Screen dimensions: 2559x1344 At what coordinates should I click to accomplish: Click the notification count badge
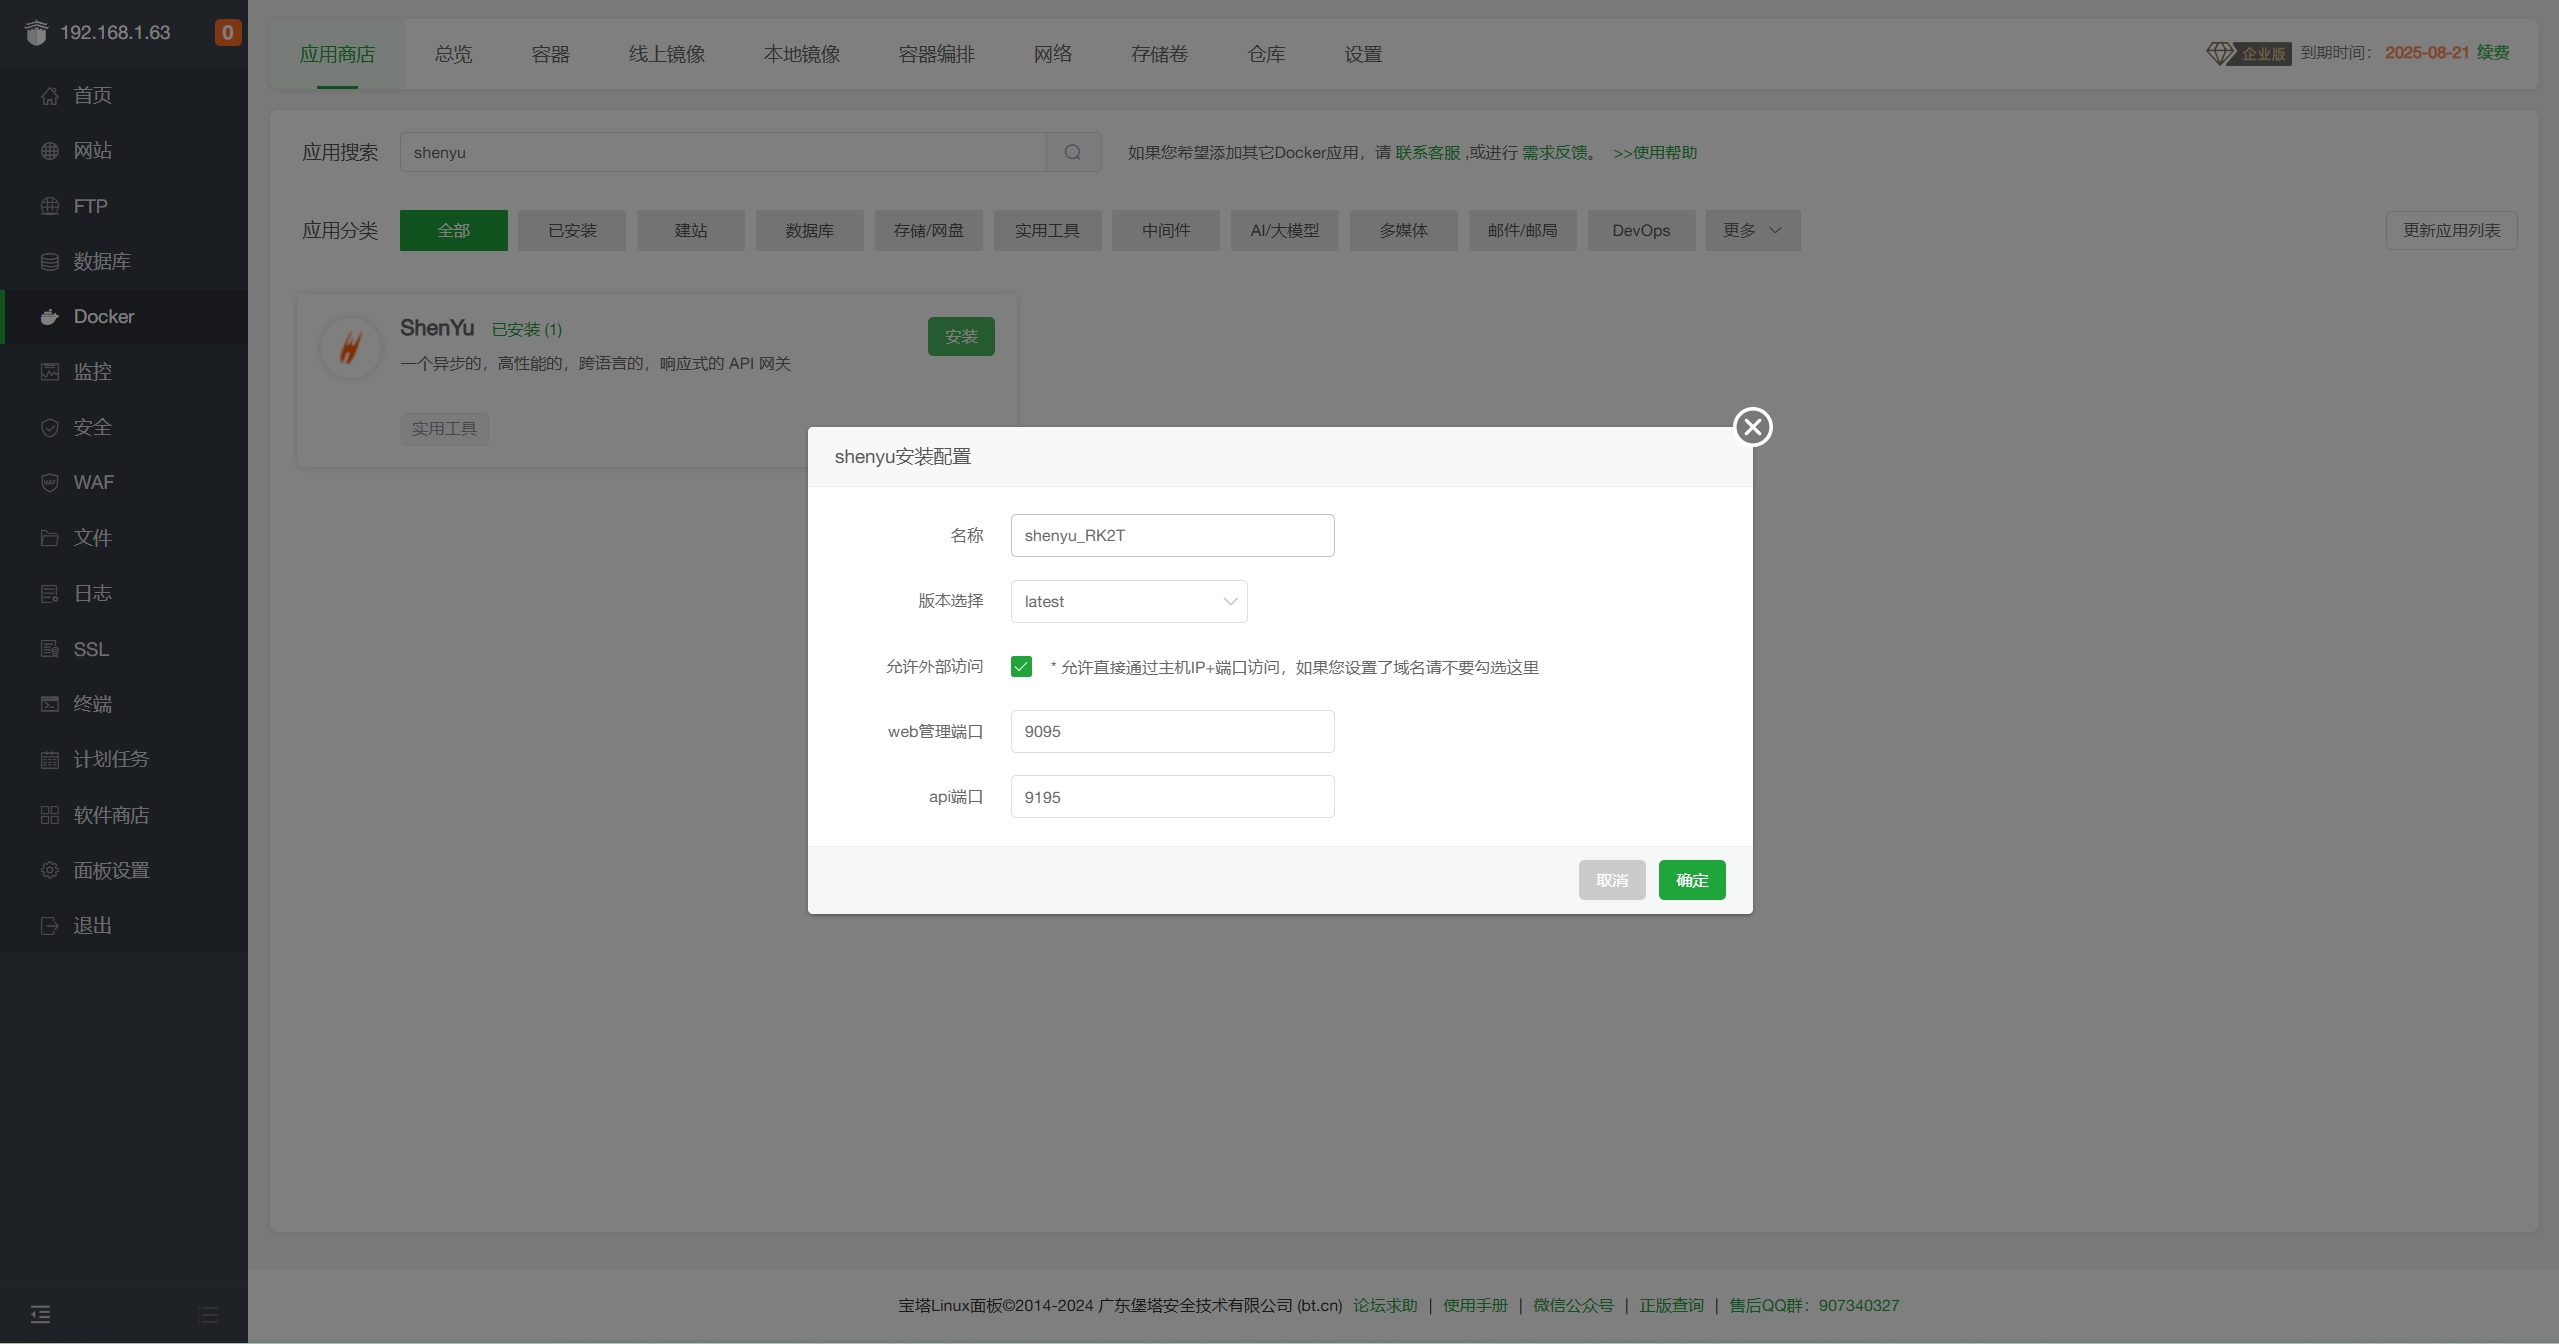227,32
